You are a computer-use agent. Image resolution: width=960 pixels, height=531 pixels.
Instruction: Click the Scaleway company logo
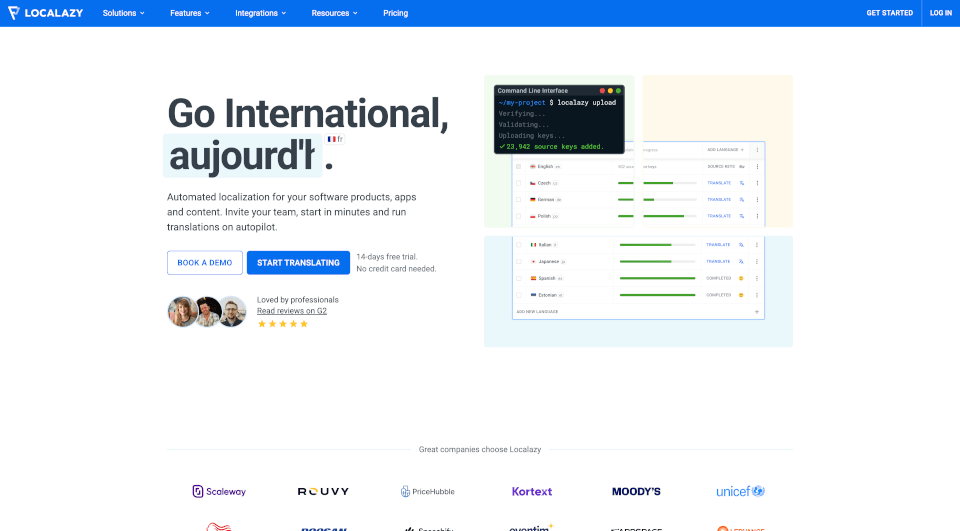coord(219,491)
